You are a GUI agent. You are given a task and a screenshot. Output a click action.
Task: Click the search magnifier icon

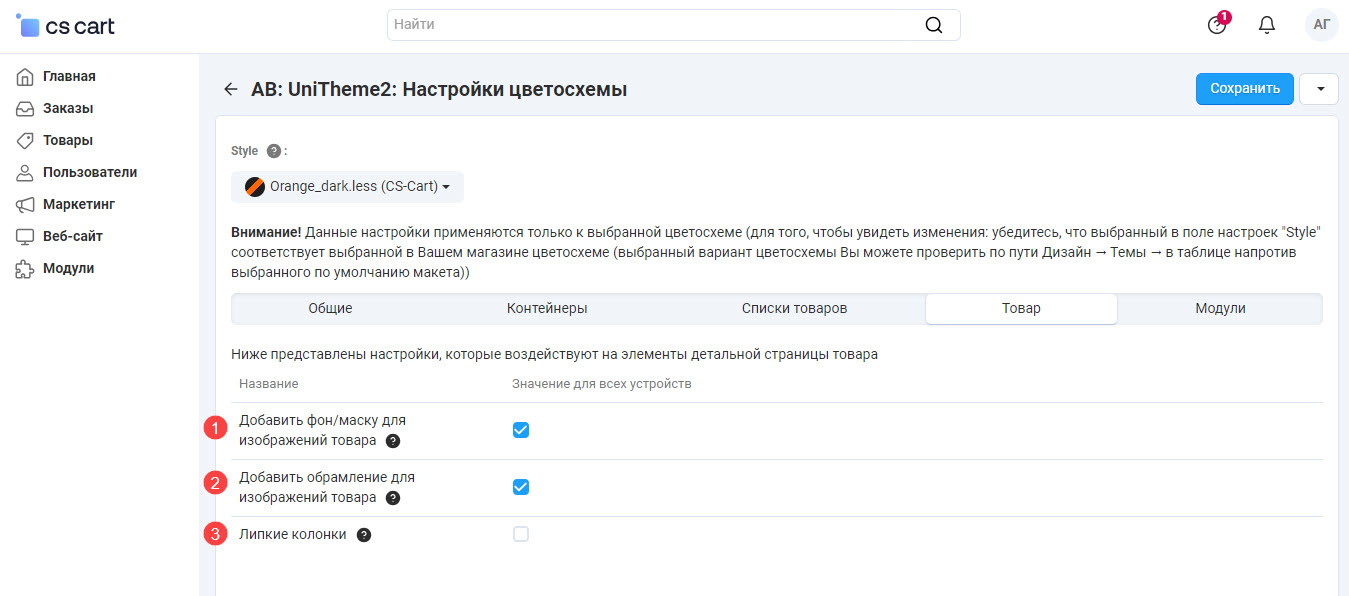click(934, 25)
